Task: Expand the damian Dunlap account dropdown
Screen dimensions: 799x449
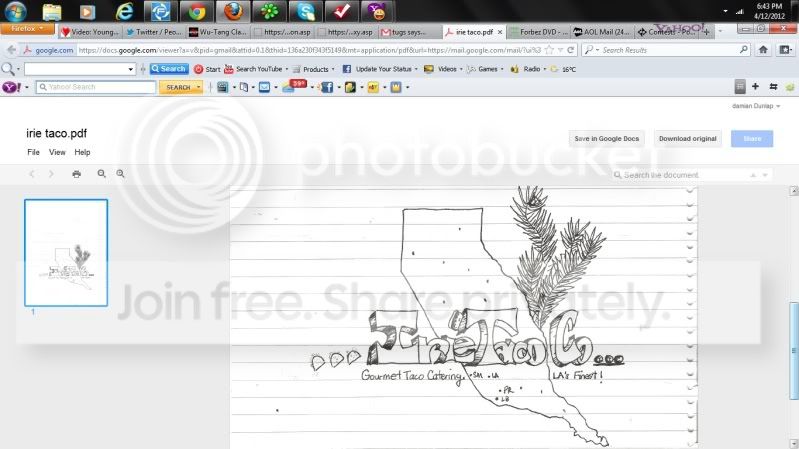Action: [x=756, y=106]
